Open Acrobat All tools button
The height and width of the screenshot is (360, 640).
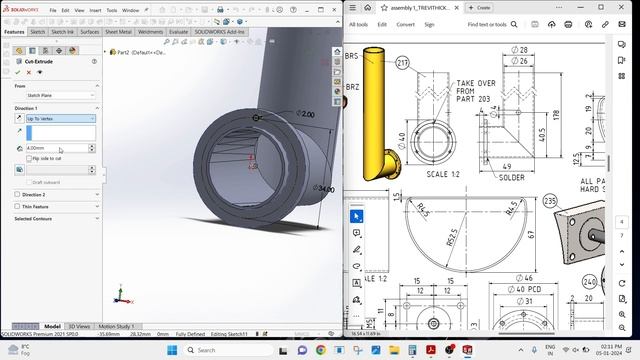click(358, 24)
